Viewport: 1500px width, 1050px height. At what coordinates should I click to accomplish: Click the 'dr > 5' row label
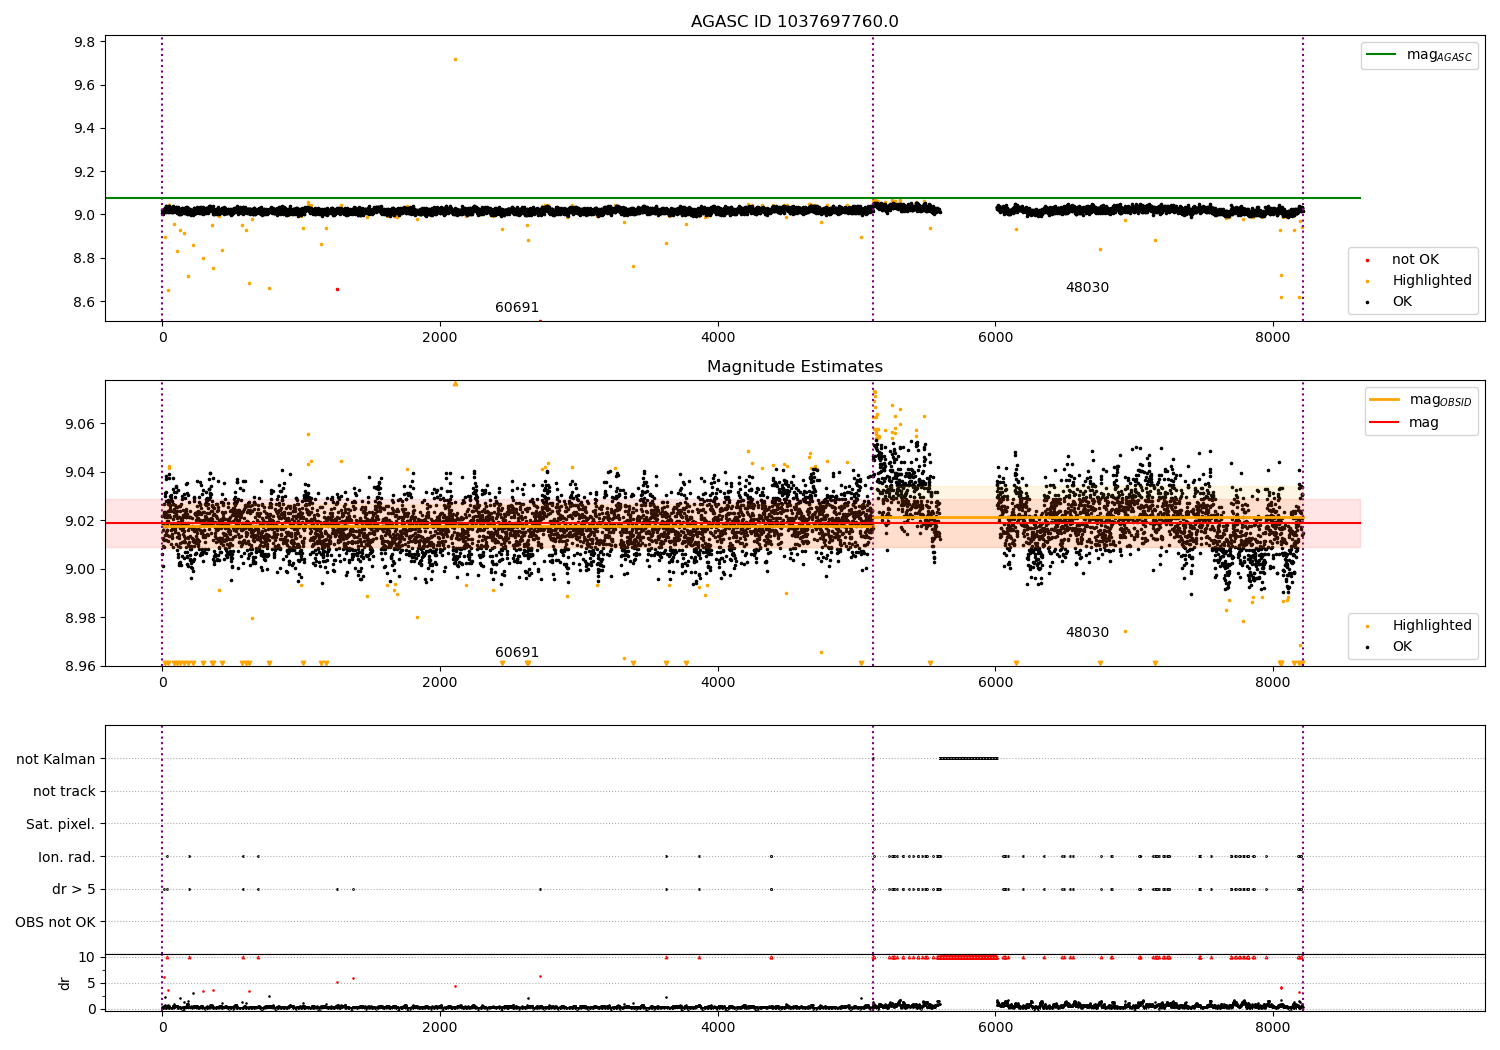point(74,890)
